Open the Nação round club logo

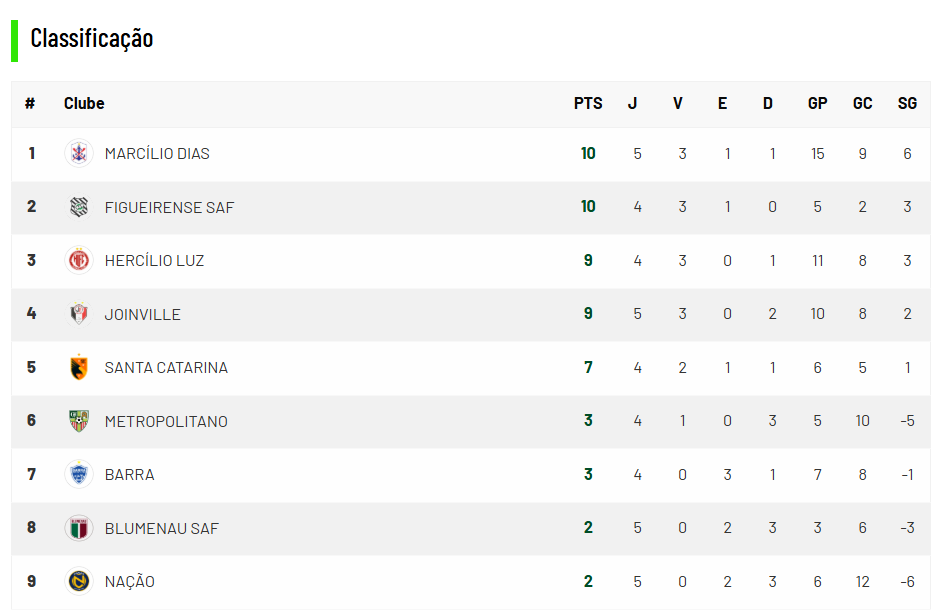tap(79, 581)
